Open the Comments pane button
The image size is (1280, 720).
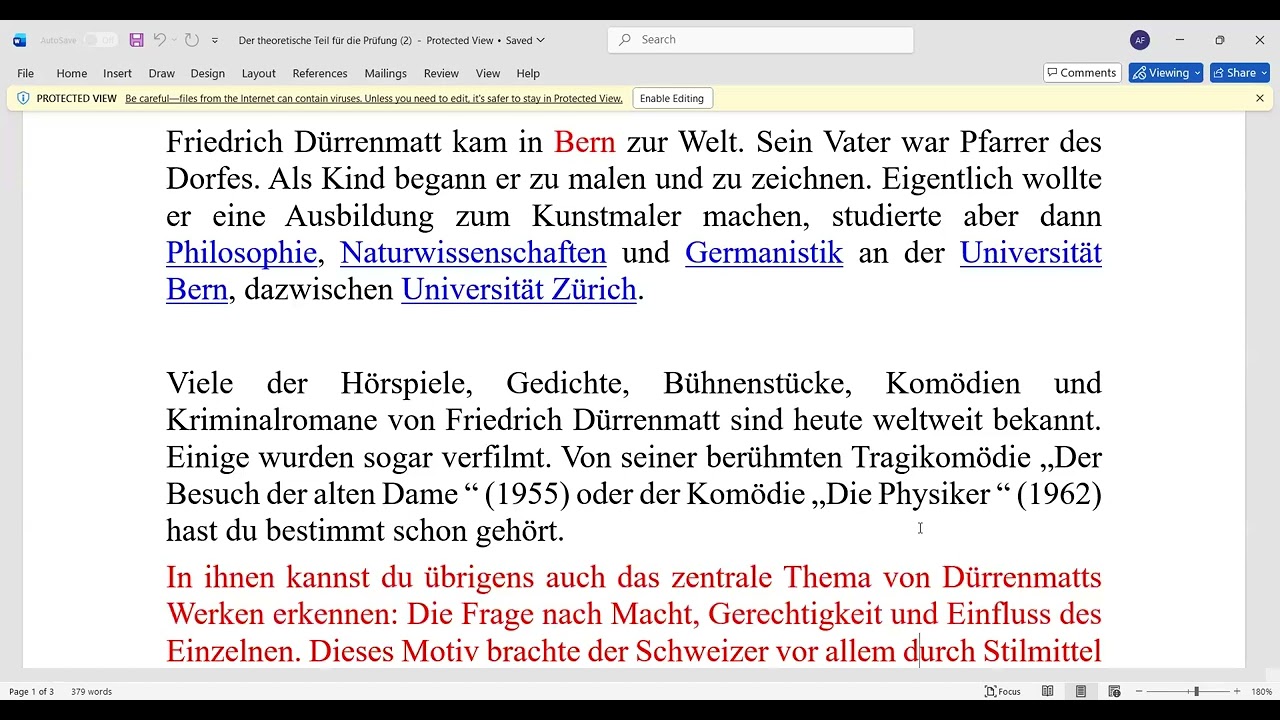pos(1082,73)
